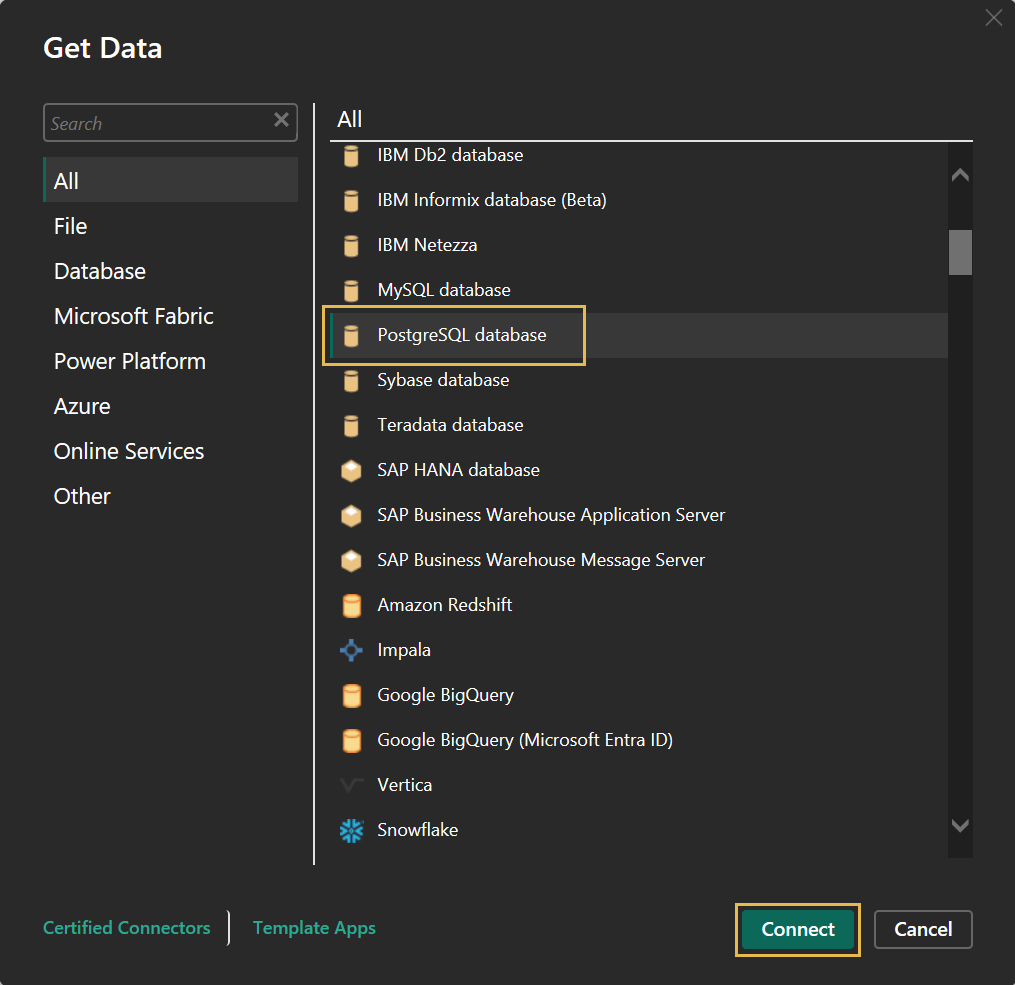The height and width of the screenshot is (985, 1015).
Task: Click the Connect button
Action: coord(798,929)
